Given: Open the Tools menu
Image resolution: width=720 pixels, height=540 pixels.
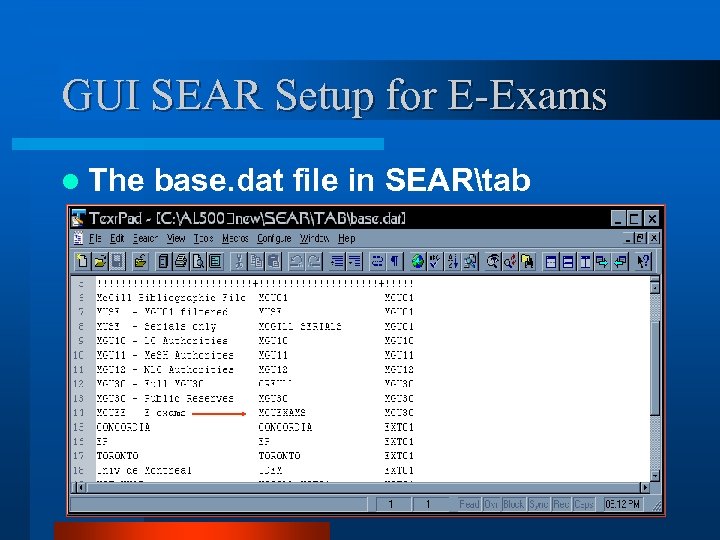Looking at the screenshot, I should click(x=203, y=238).
